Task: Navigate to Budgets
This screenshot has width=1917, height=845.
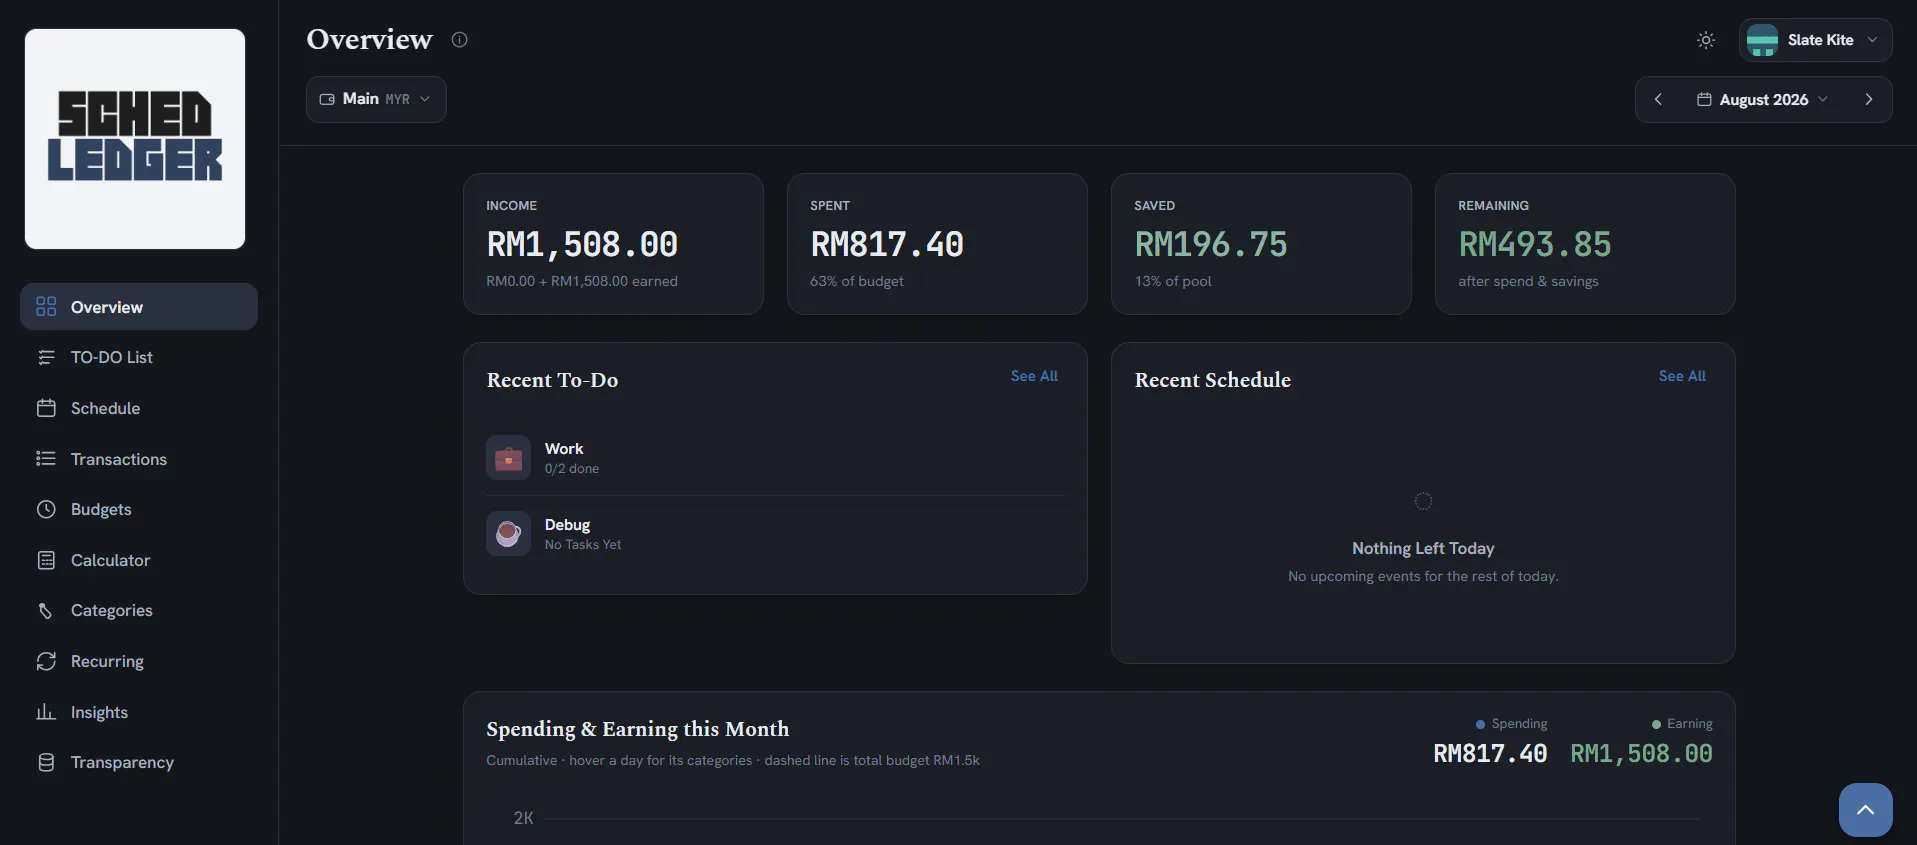Action: pos(139,509)
